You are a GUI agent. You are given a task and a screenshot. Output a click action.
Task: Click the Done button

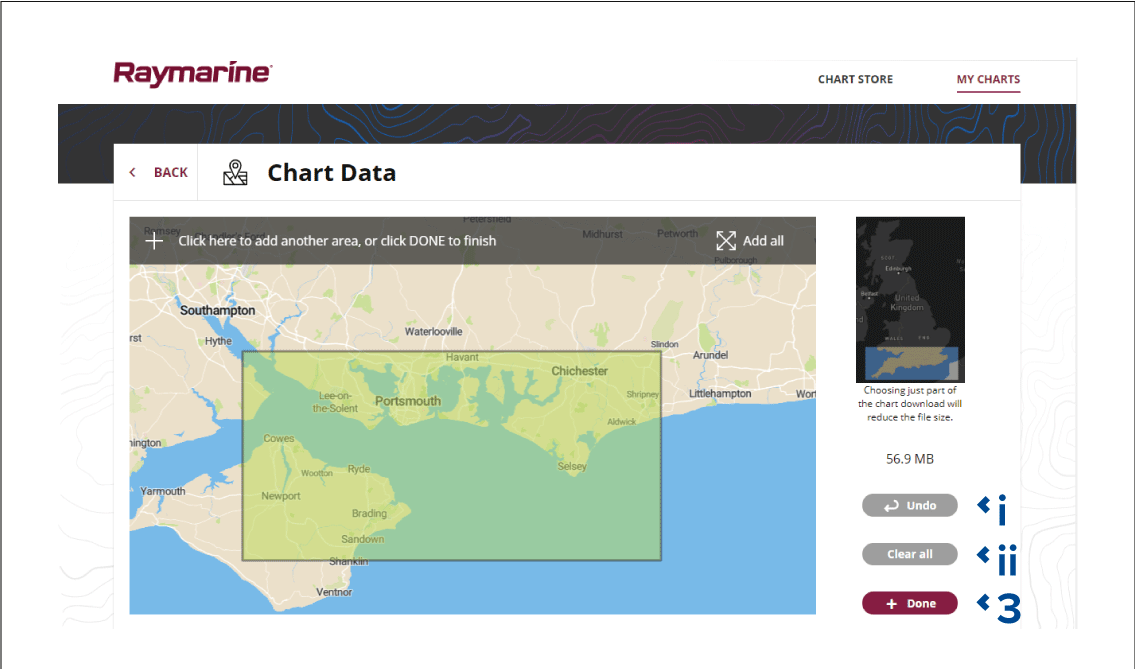click(x=910, y=603)
